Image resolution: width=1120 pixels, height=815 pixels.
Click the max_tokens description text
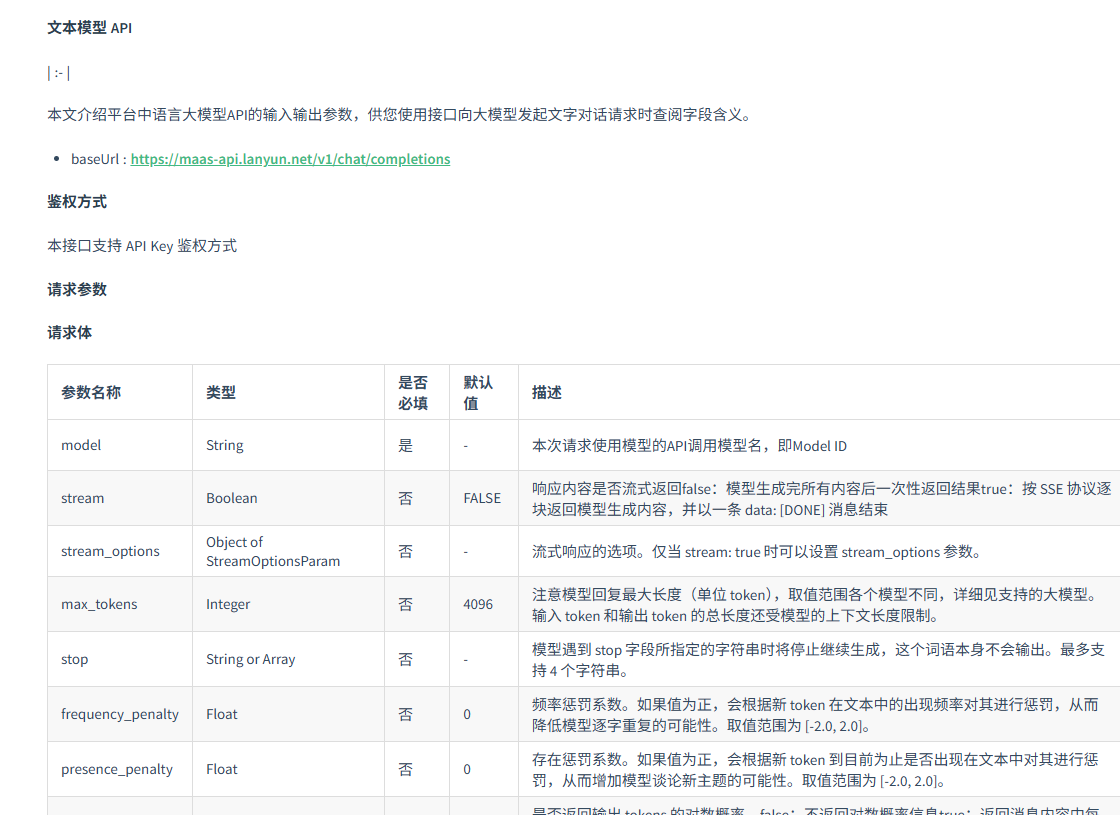click(x=817, y=604)
